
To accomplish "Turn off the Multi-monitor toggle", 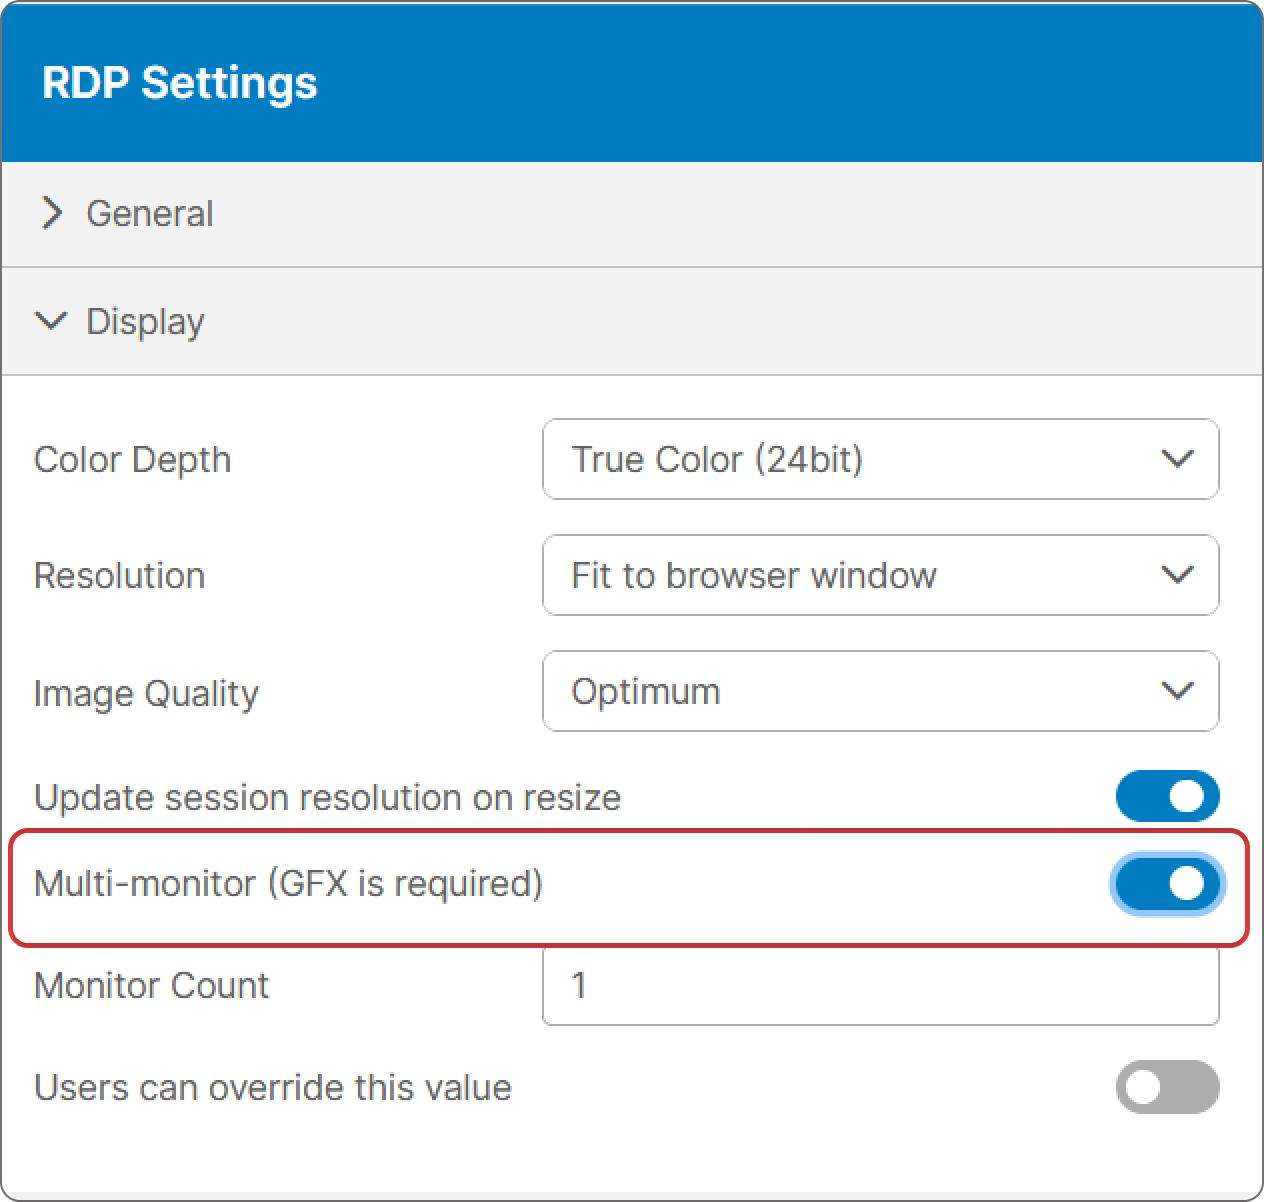I will [x=1167, y=884].
